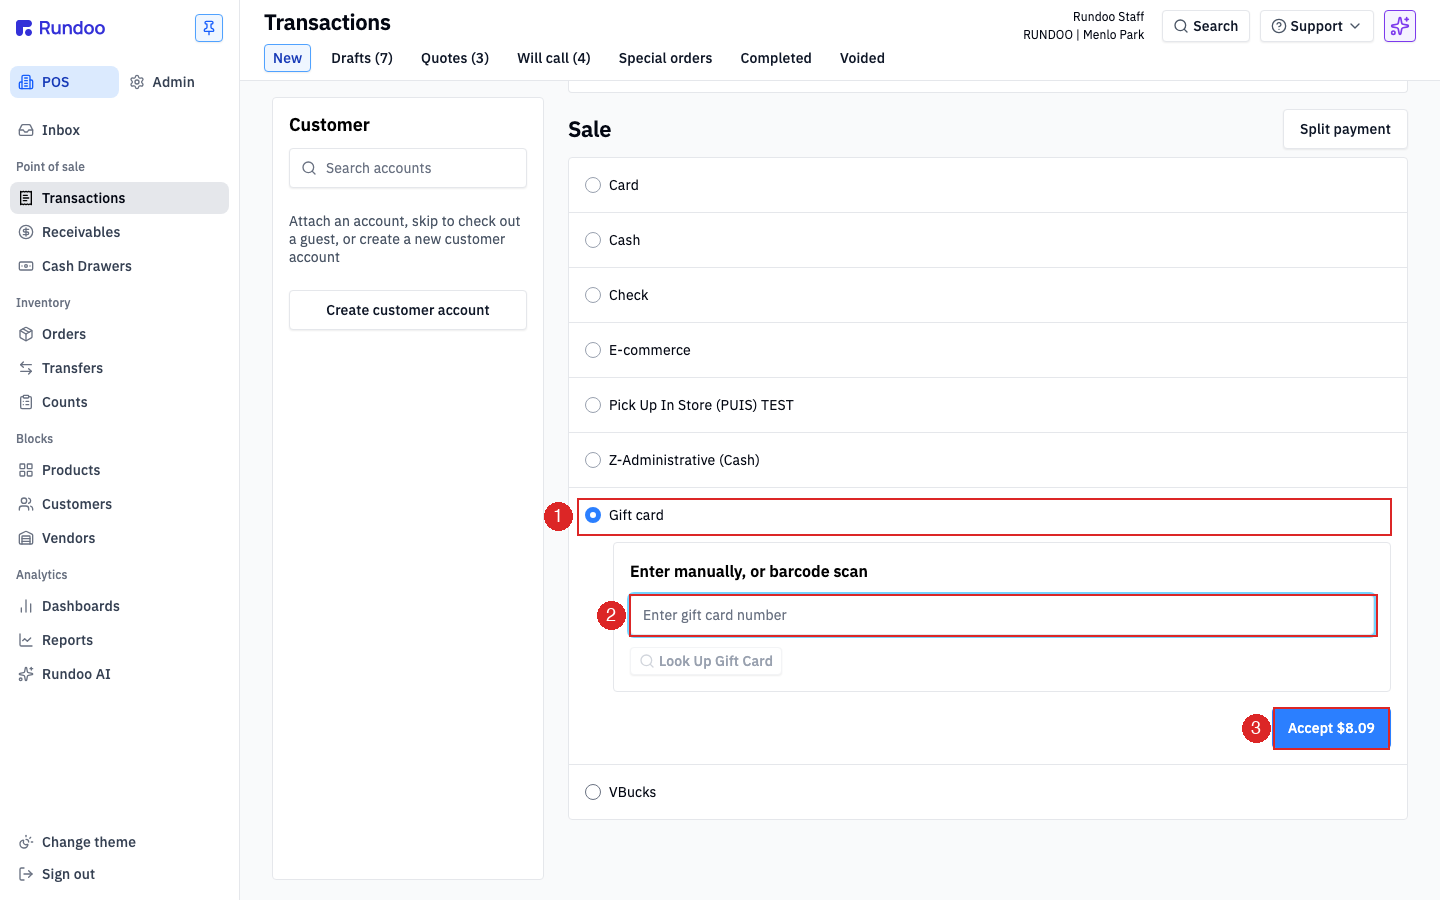
Task: Open the AI sparkle assistant icon
Action: (1400, 26)
